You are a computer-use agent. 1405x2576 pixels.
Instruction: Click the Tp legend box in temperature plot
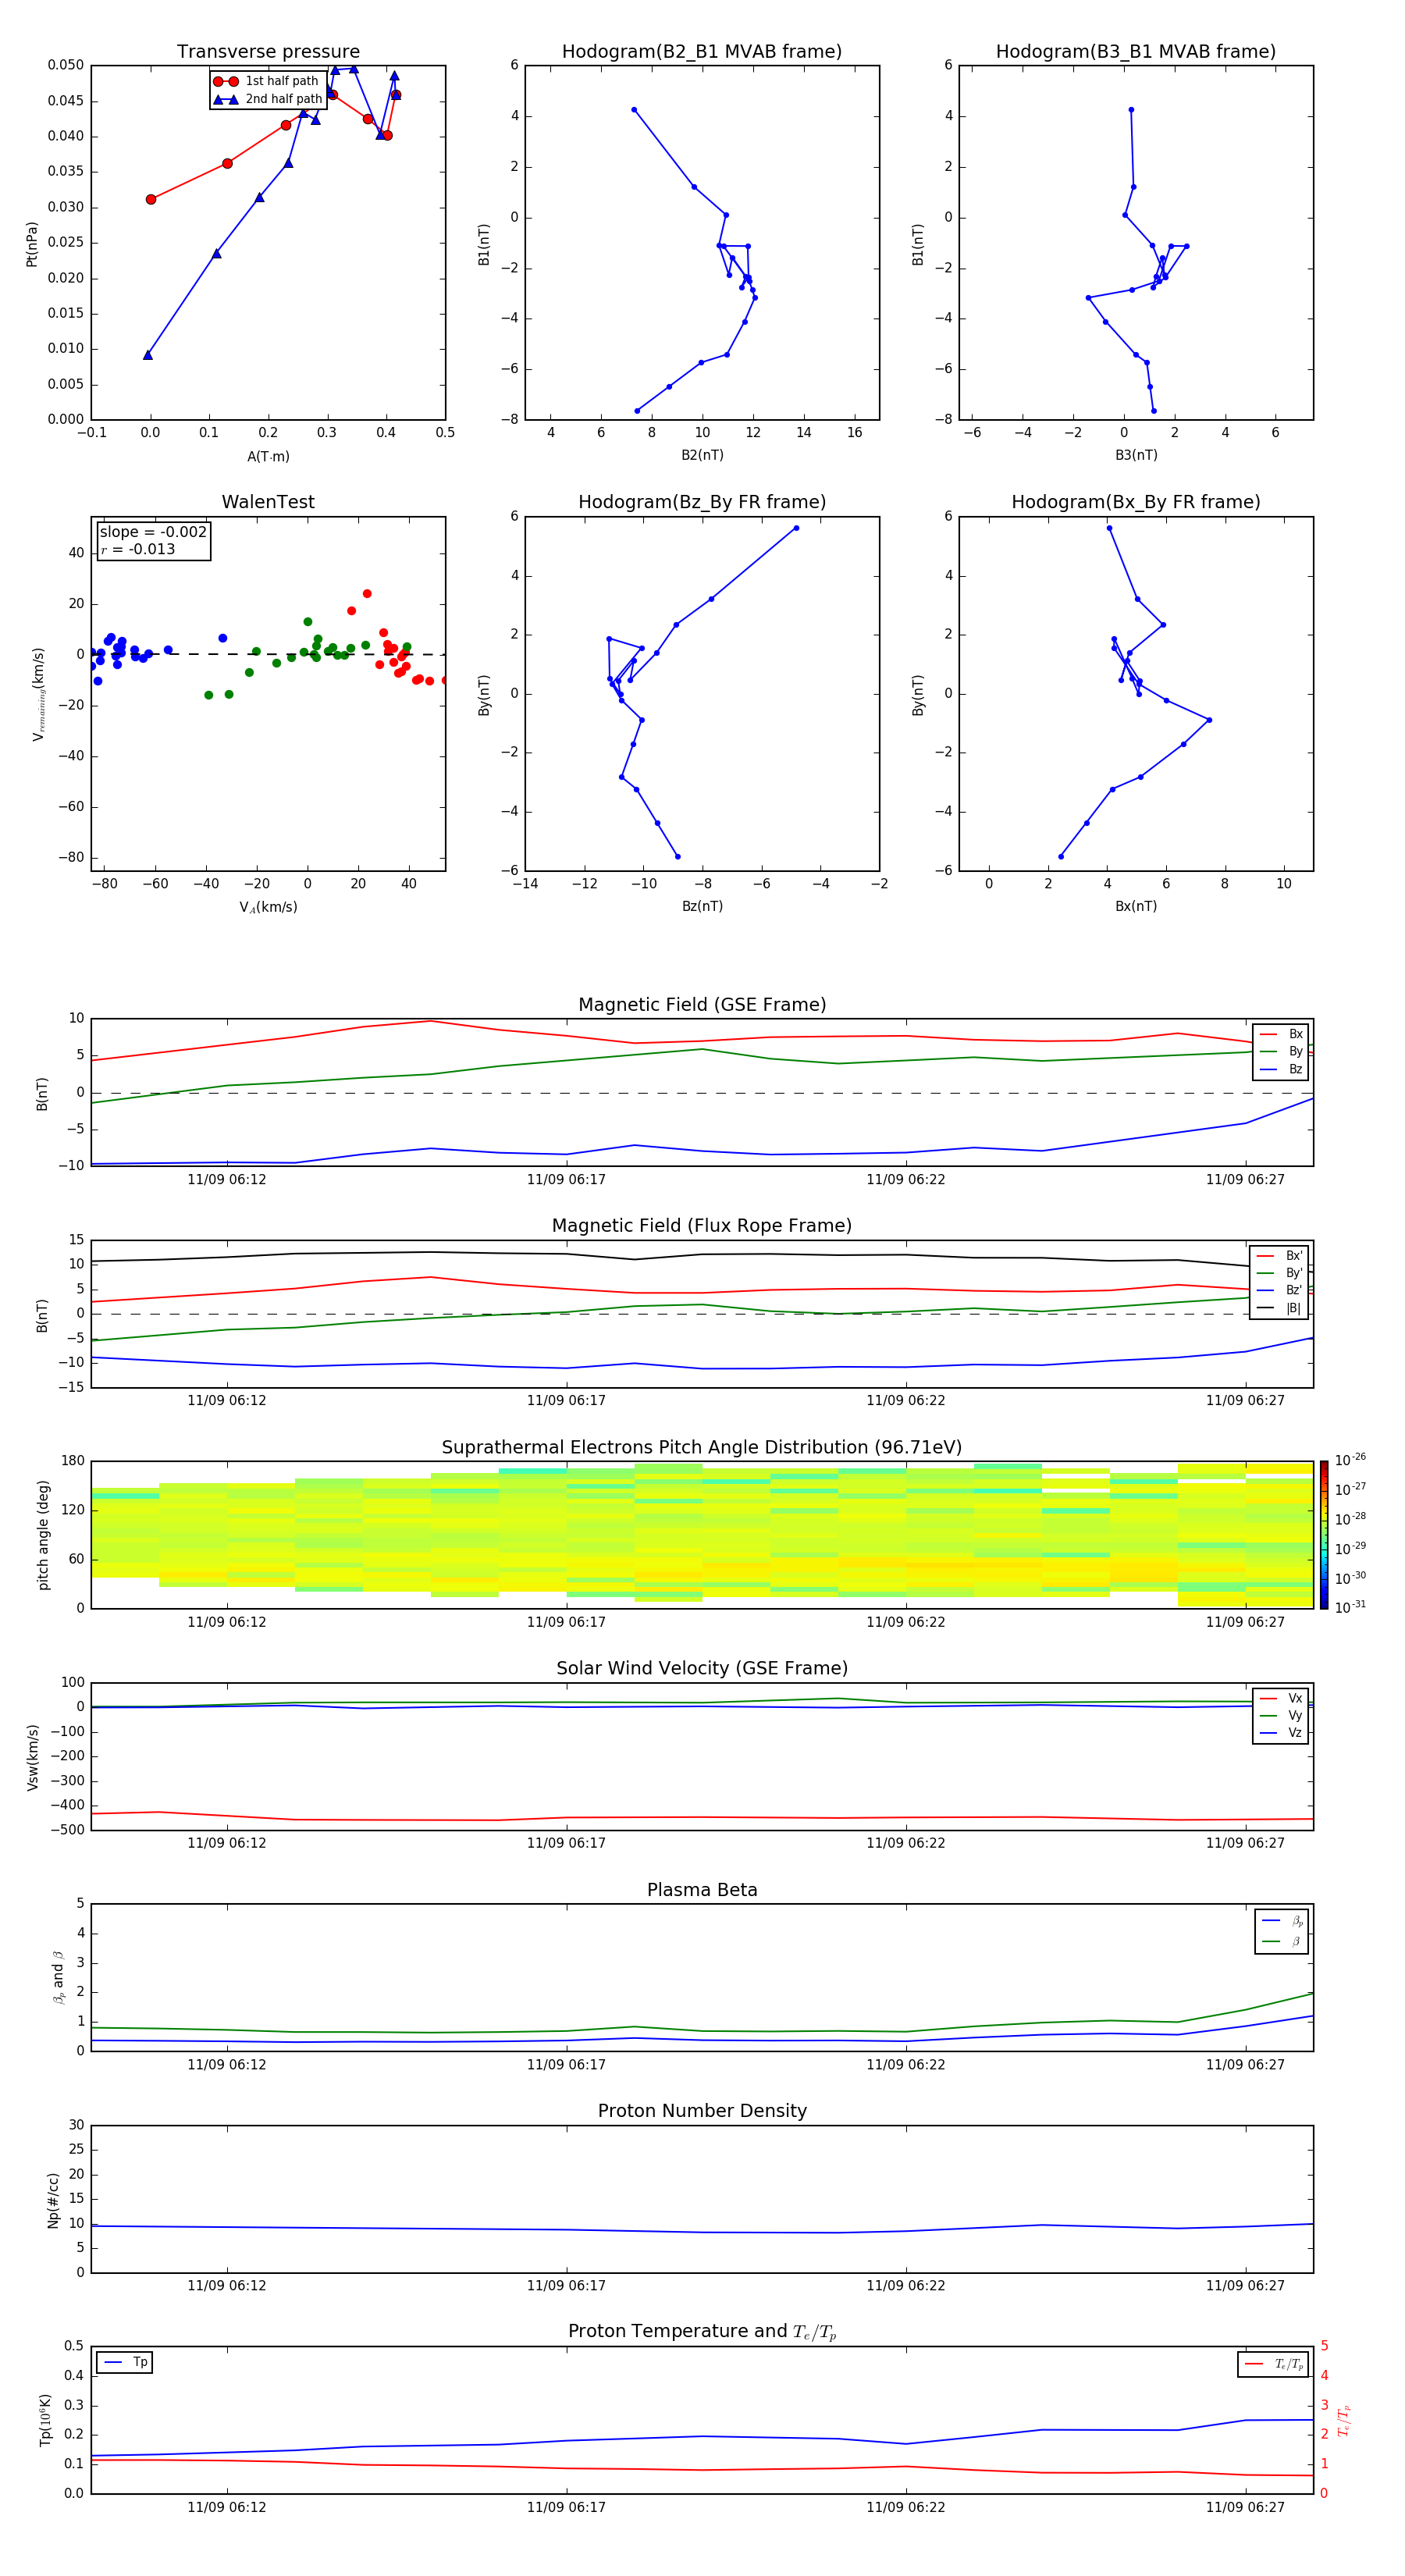[x=125, y=2362]
